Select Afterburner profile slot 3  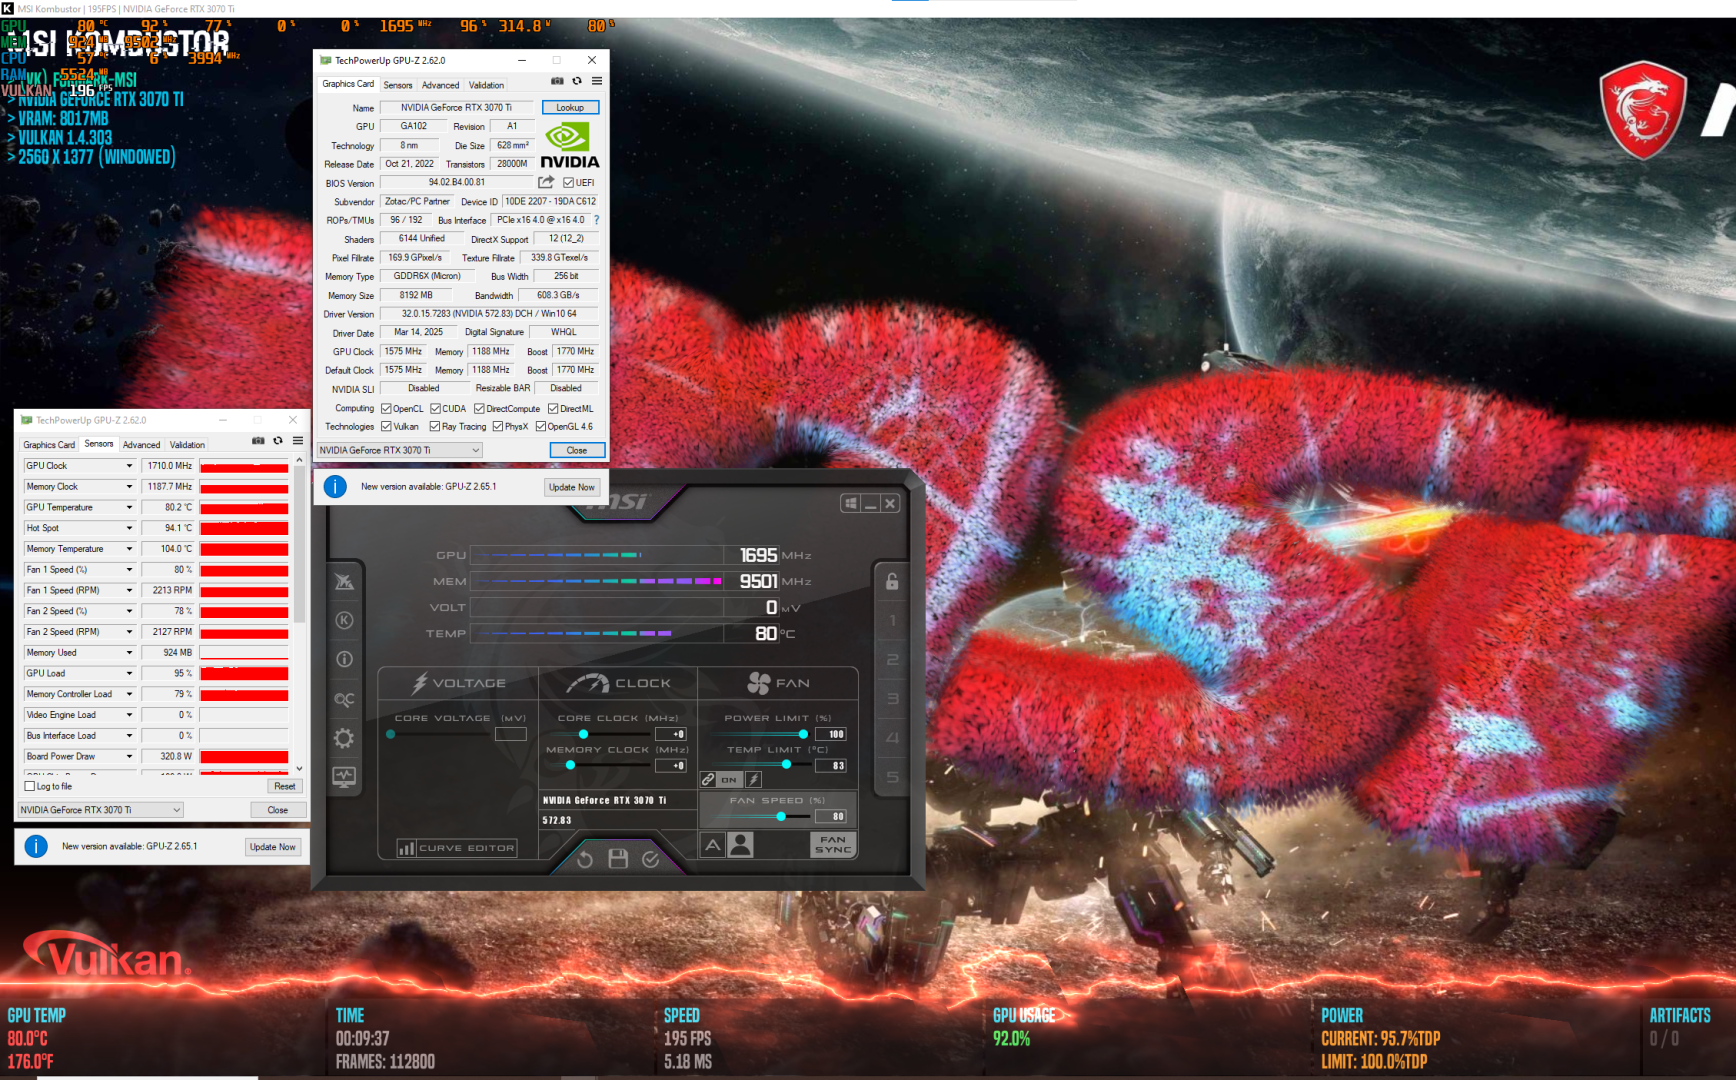tap(892, 699)
